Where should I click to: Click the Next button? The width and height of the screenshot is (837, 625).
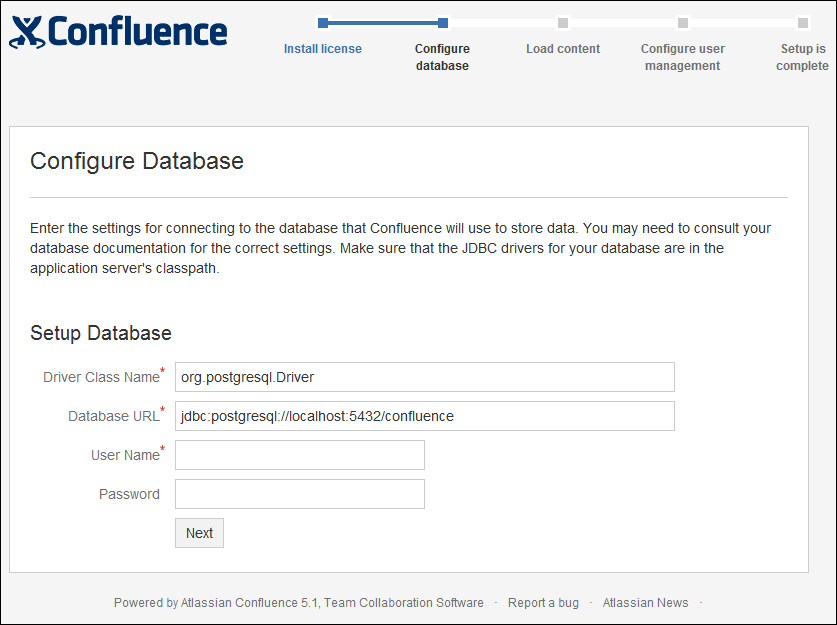(x=199, y=533)
